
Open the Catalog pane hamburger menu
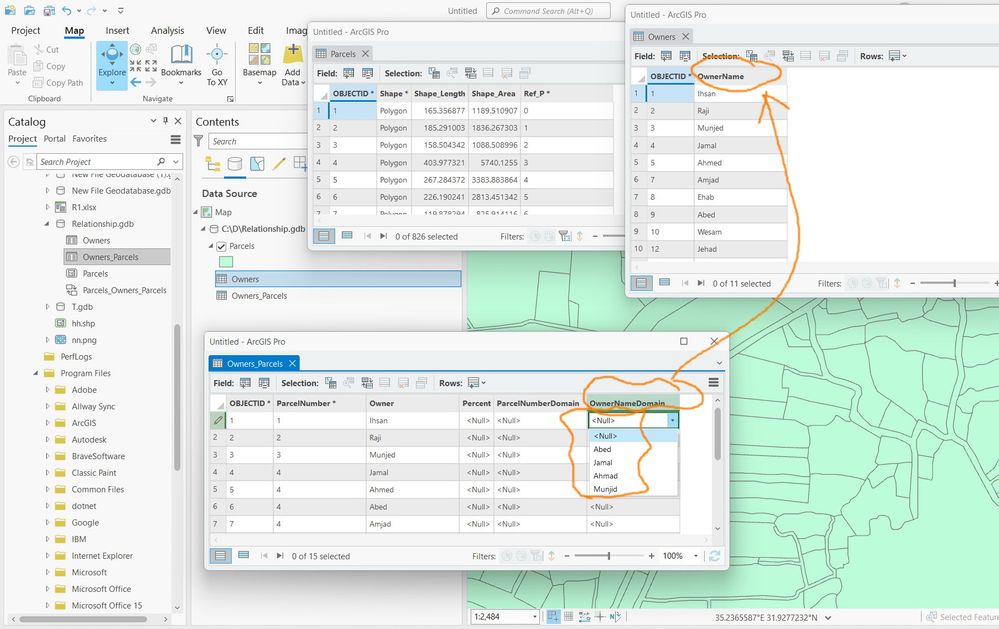click(176, 140)
